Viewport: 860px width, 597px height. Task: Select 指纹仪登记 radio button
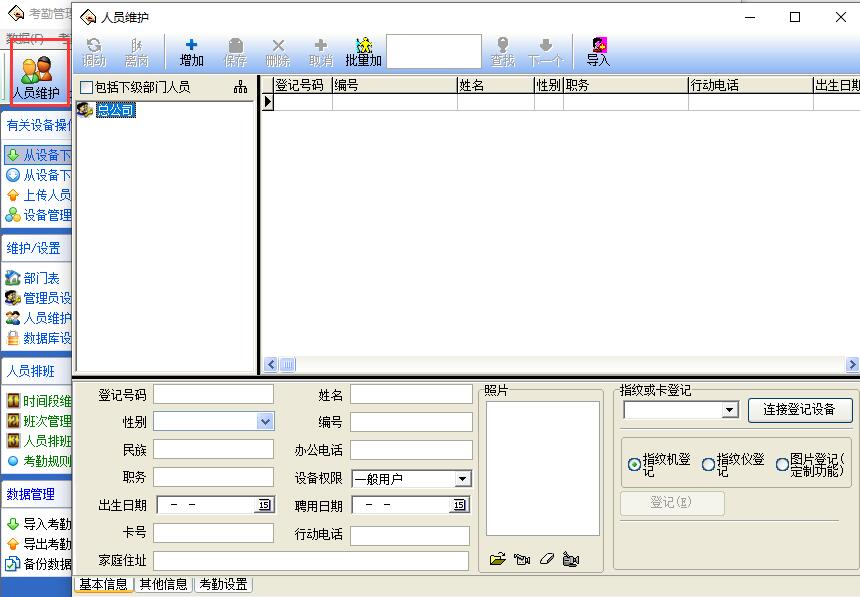coord(708,464)
